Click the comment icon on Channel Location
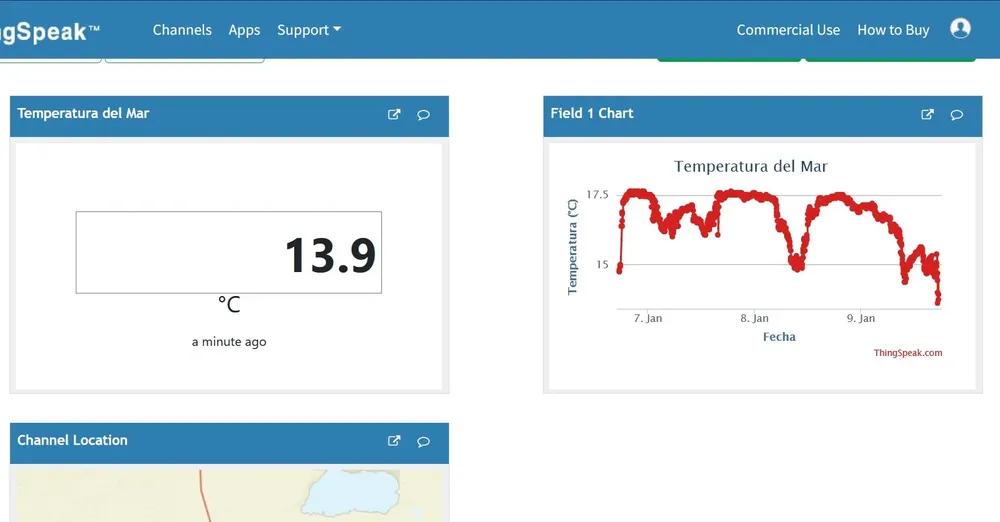Viewport: 1000px width, 522px height. pyautogui.click(x=423, y=441)
